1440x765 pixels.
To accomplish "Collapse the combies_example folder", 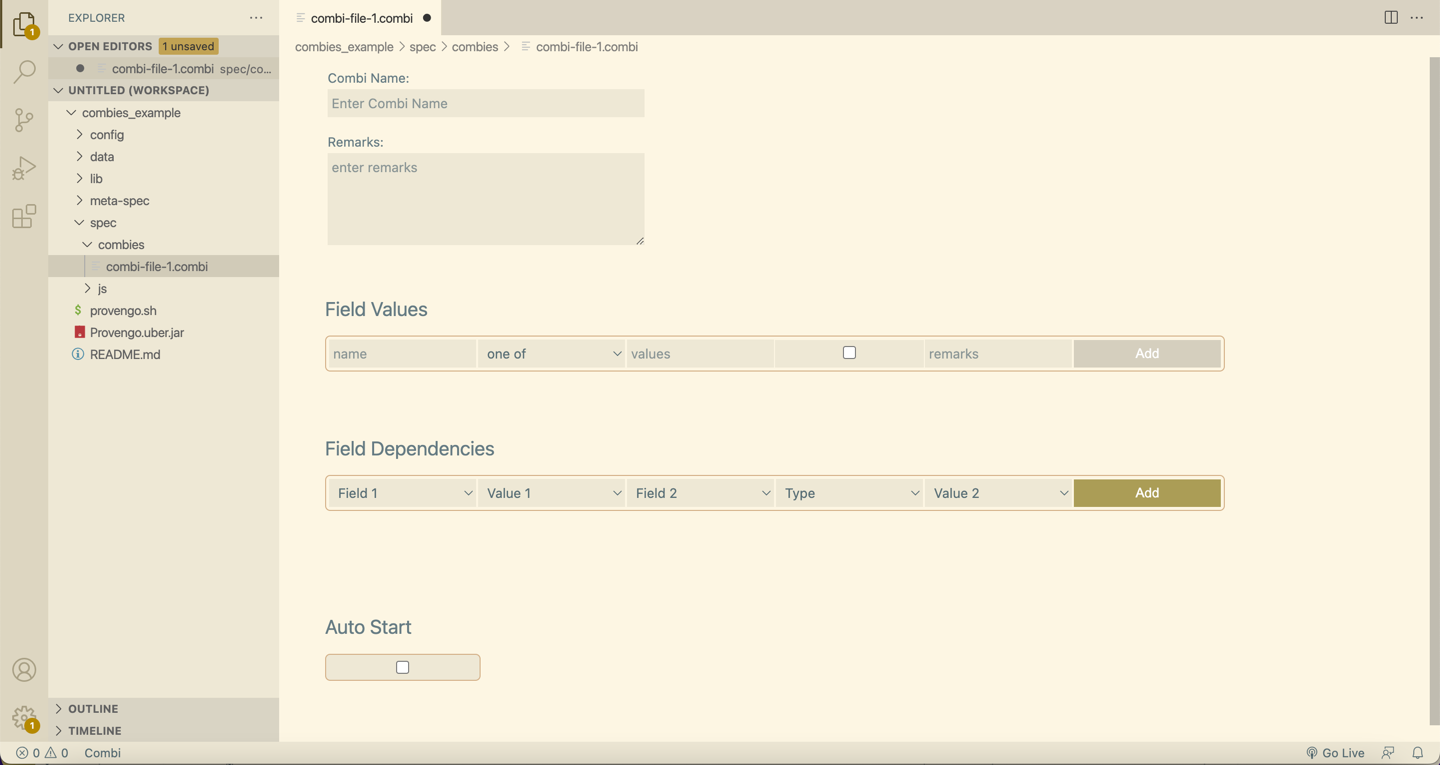I will [x=71, y=113].
